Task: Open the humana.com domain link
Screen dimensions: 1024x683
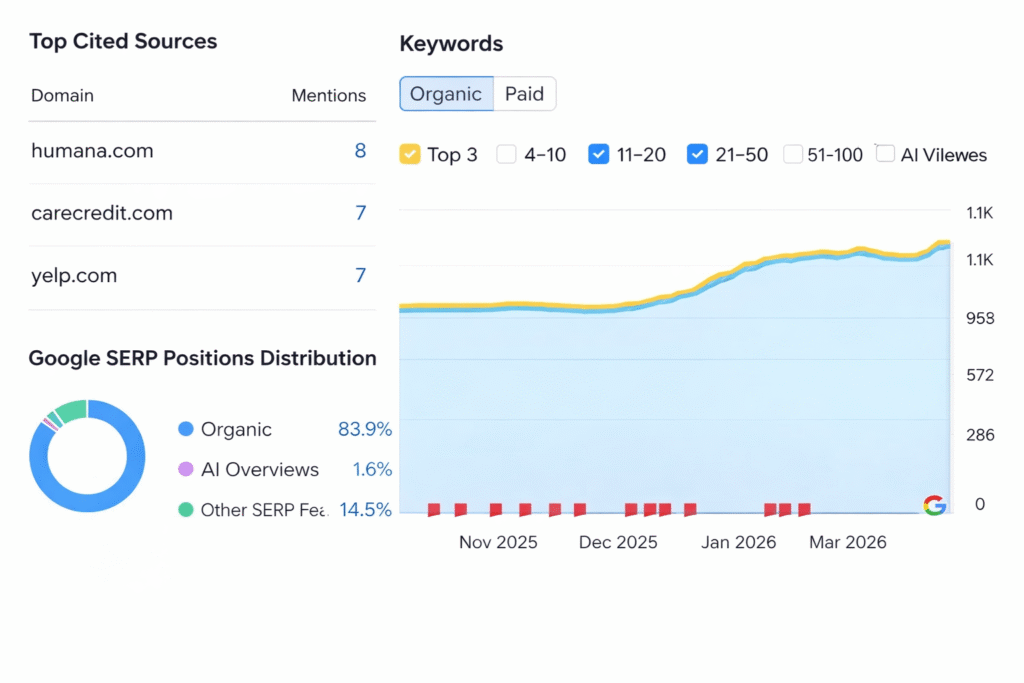Action: click(x=92, y=151)
